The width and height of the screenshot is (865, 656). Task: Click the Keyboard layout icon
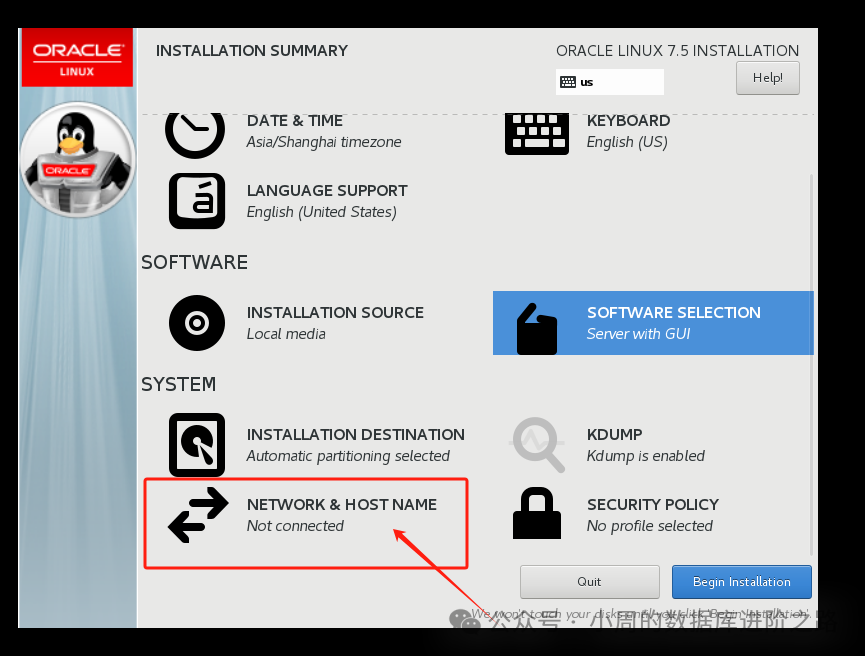click(x=536, y=134)
